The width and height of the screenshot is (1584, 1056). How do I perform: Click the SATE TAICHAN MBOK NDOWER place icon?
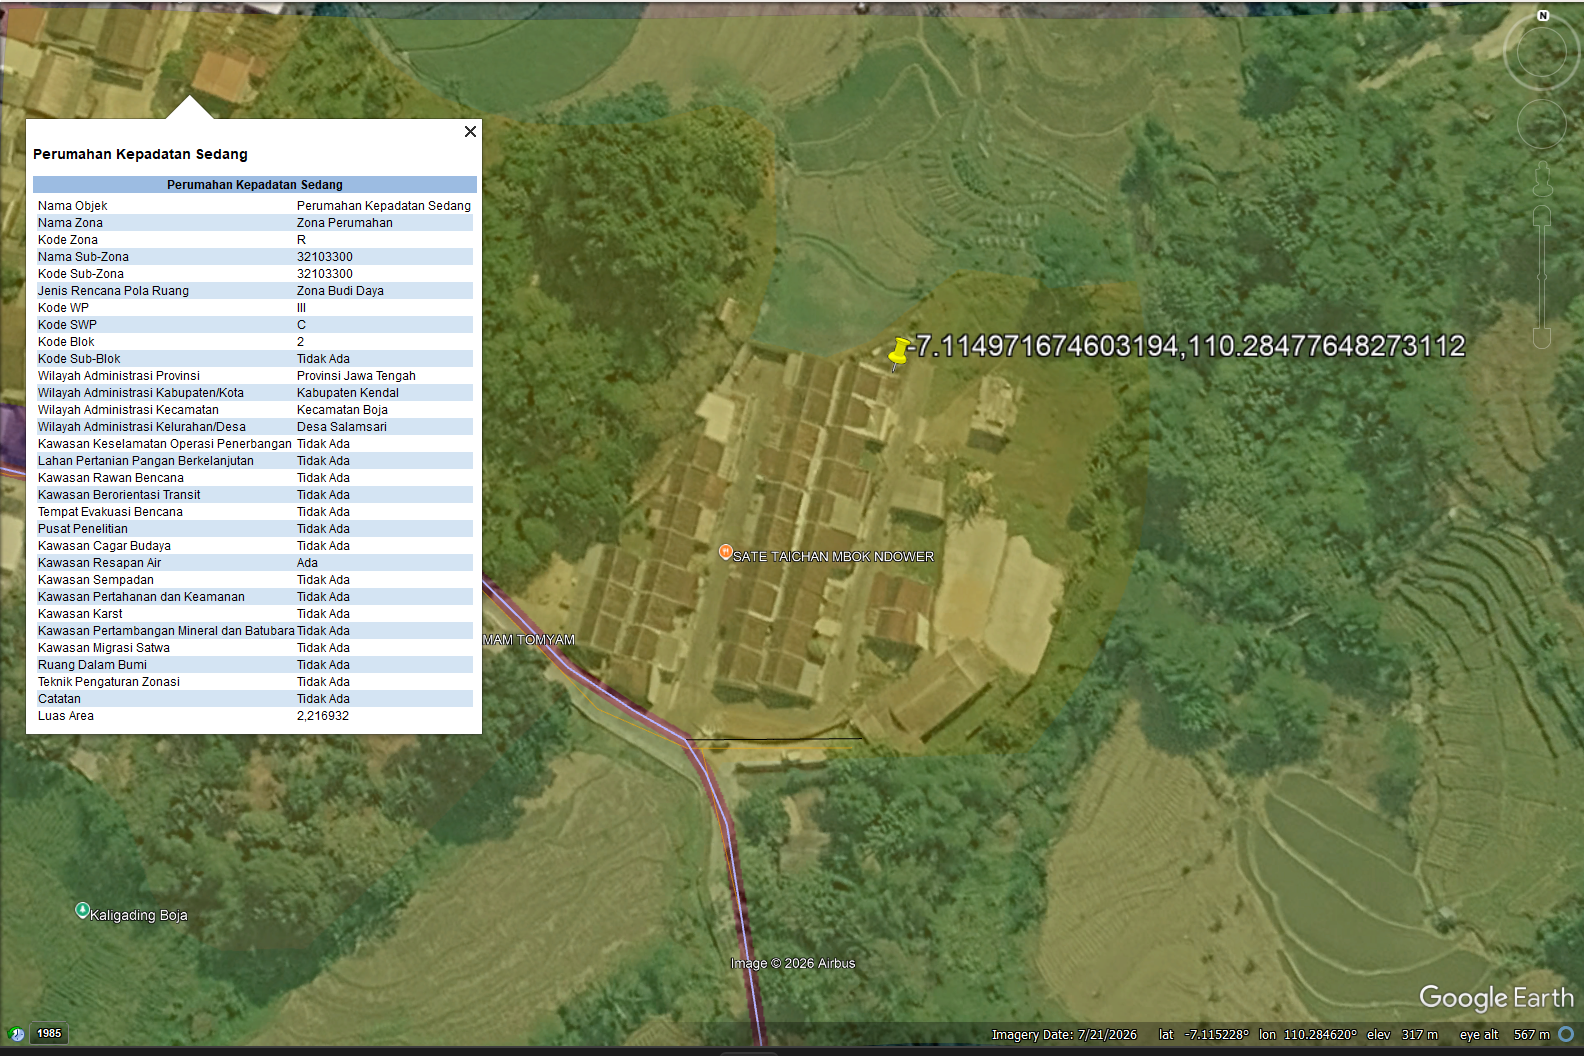pos(725,552)
